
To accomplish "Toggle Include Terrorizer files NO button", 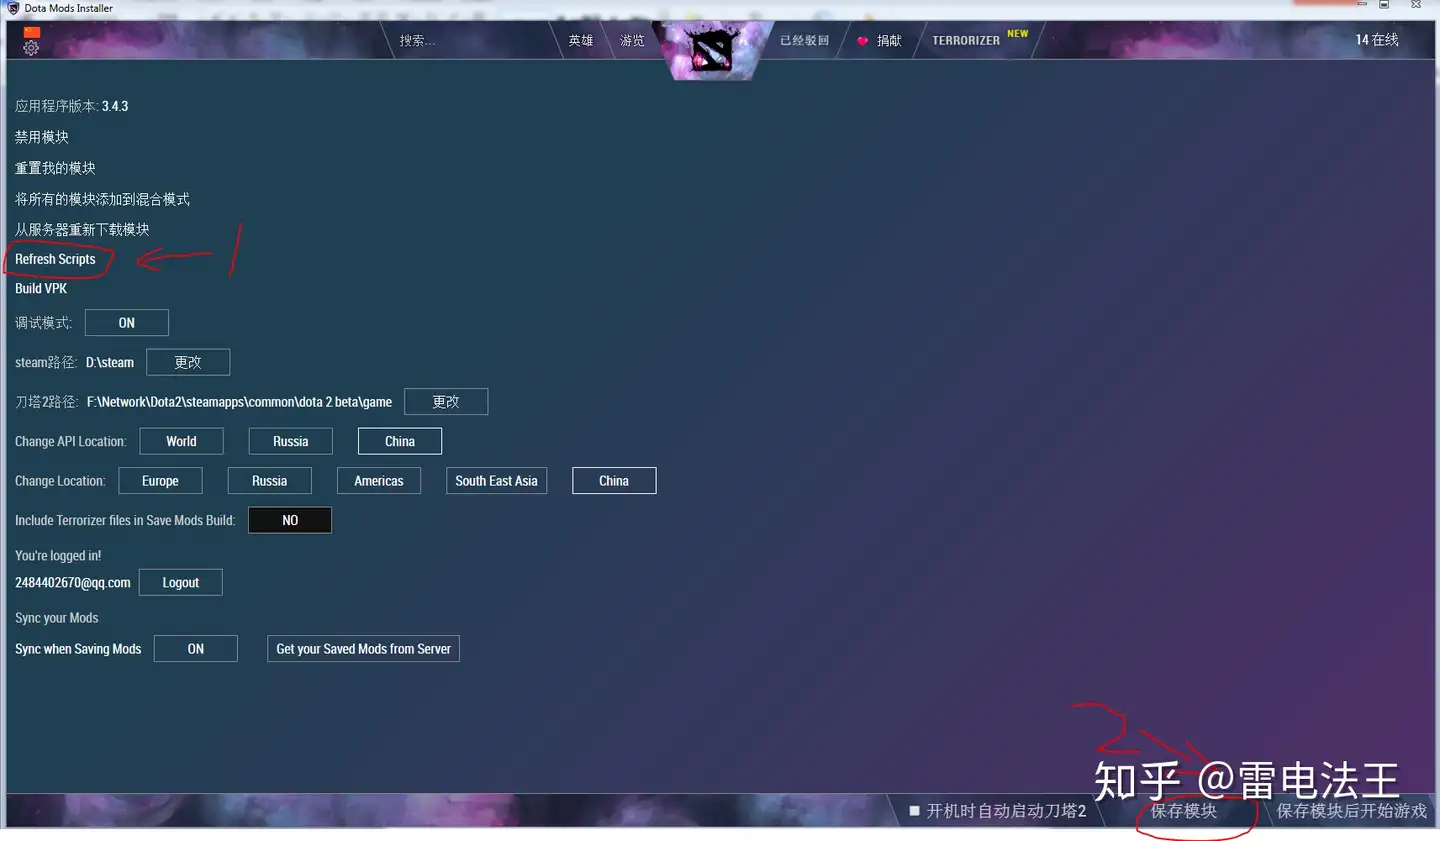I will [290, 520].
